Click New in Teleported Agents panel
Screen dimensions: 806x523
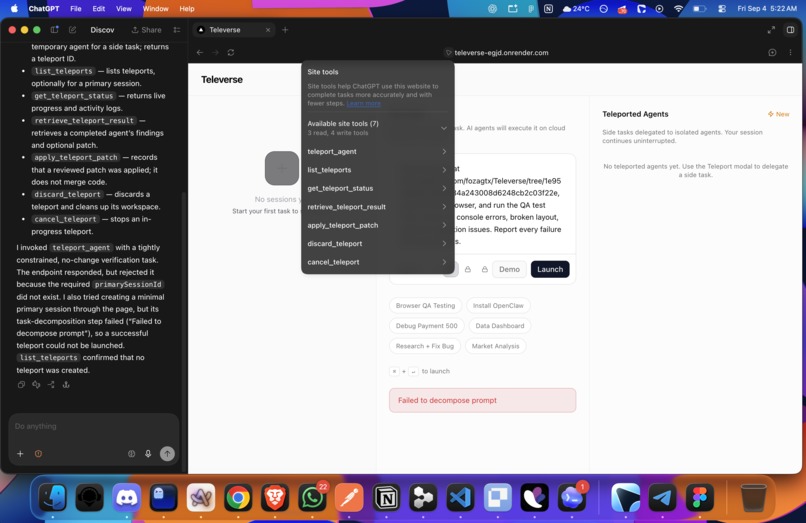[779, 114]
